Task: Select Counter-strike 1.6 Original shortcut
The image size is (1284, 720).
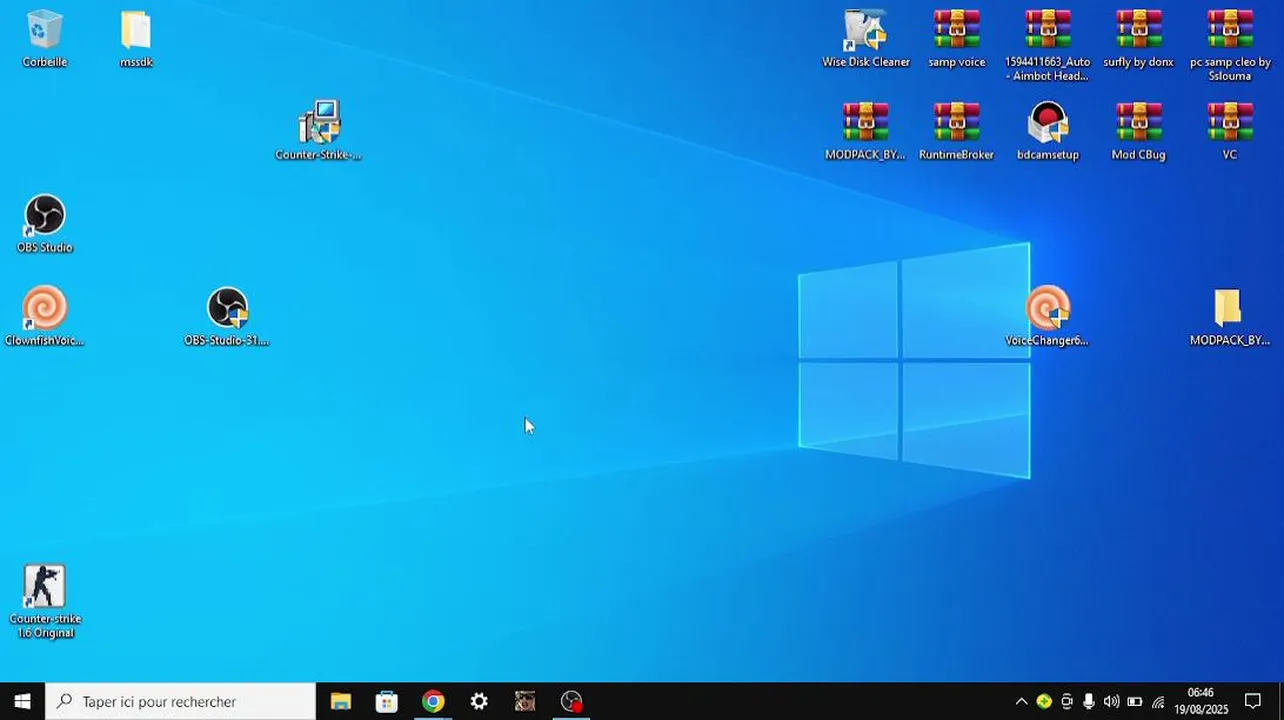Action: coord(44,601)
